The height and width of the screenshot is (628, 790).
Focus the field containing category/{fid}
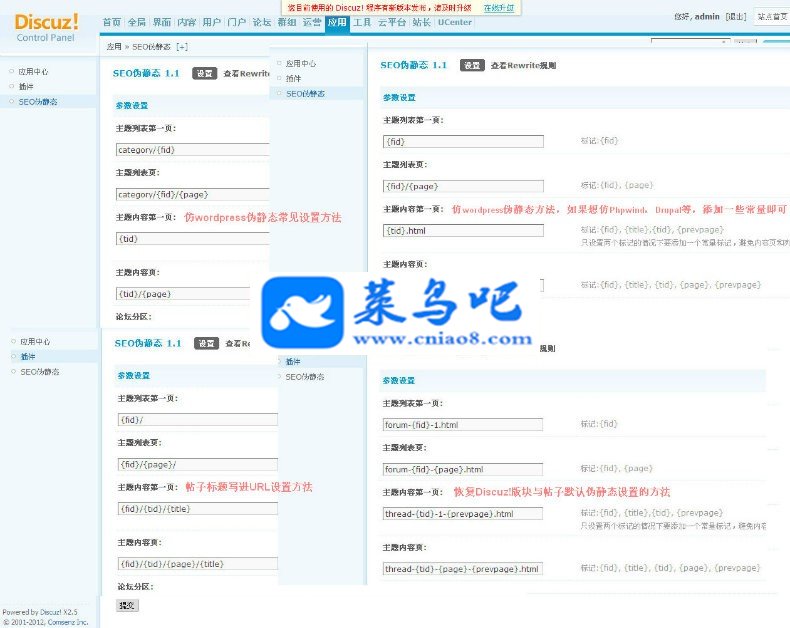(192, 150)
